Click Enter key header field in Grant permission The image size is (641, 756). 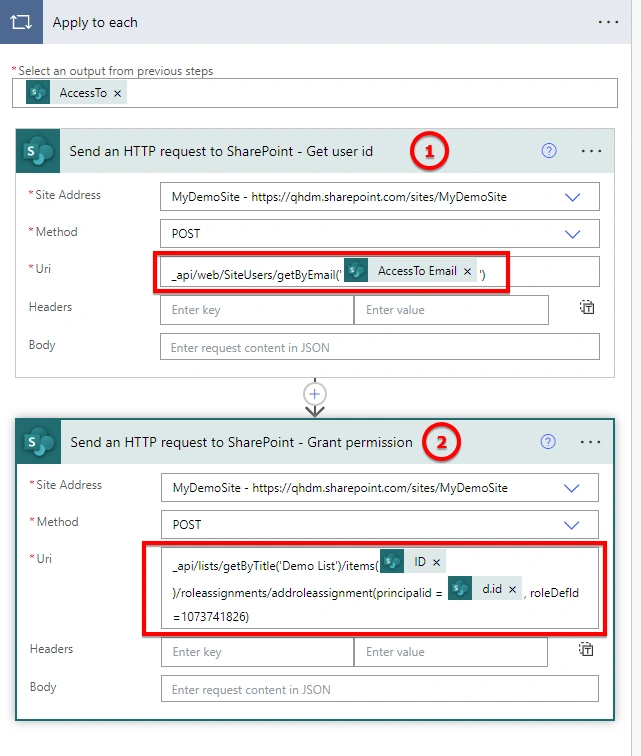(257, 652)
